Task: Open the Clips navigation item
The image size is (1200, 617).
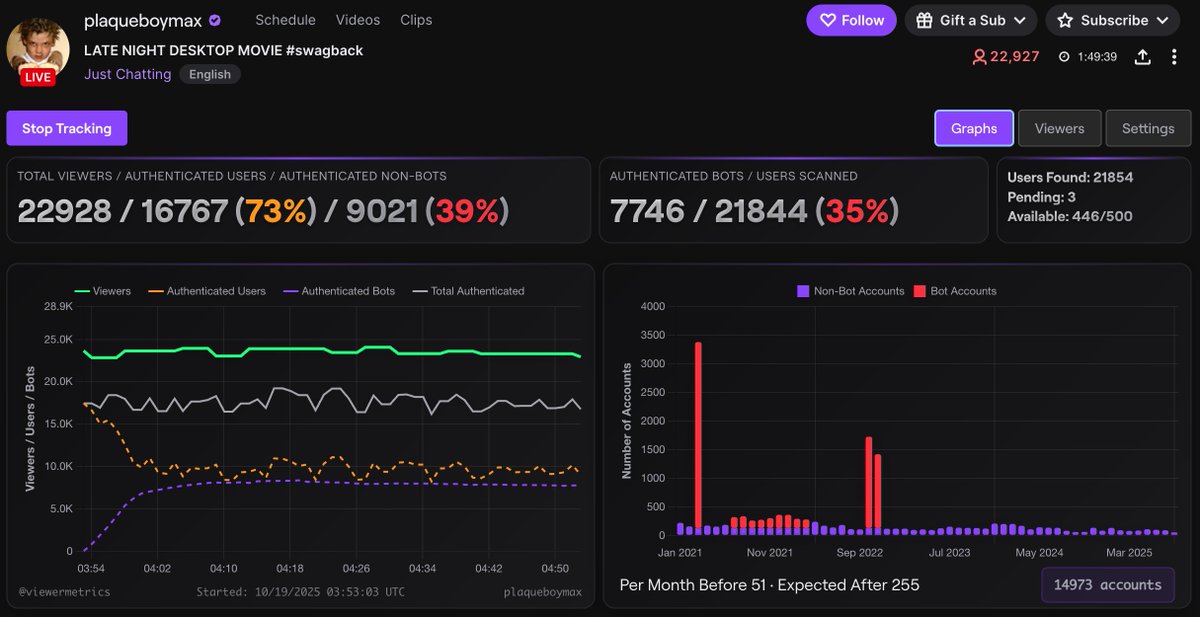Action: 416,19
